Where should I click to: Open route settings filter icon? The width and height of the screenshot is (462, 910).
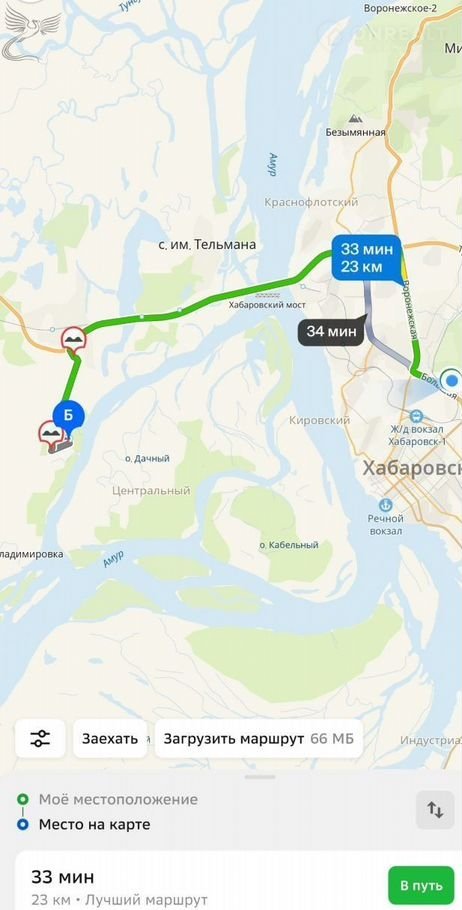(40, 738)
